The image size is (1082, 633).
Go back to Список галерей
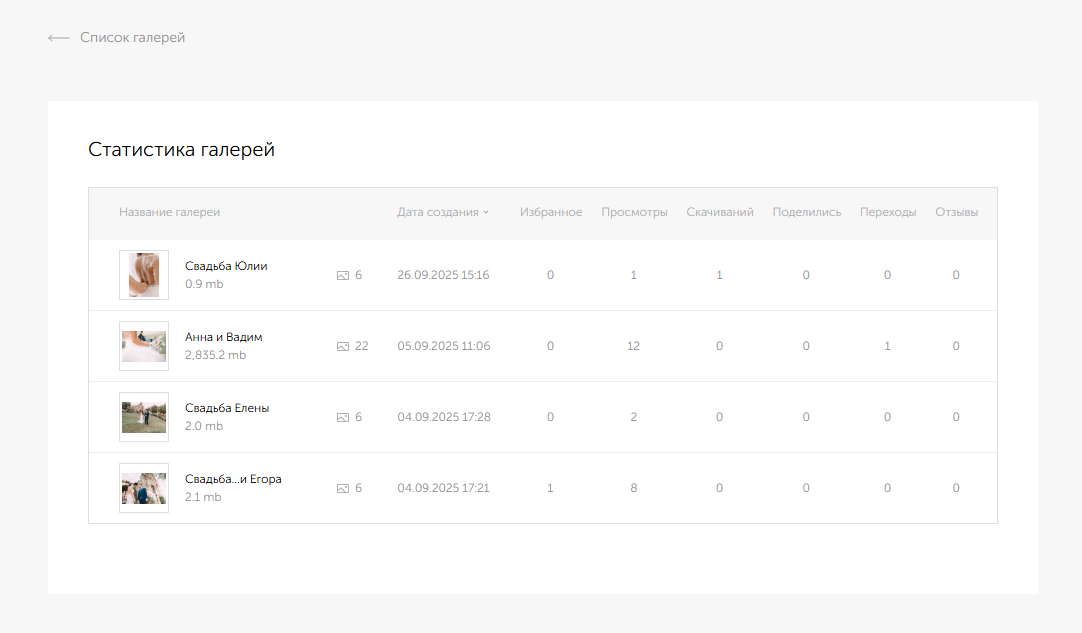(132, 38)
